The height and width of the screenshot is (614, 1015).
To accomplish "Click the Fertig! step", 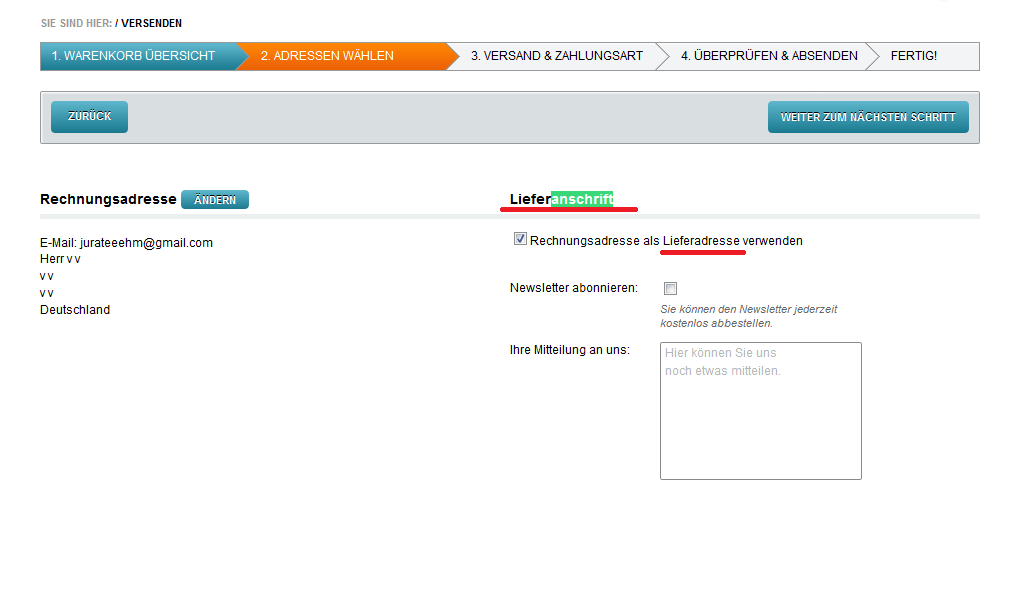I will tap(914, 56).
